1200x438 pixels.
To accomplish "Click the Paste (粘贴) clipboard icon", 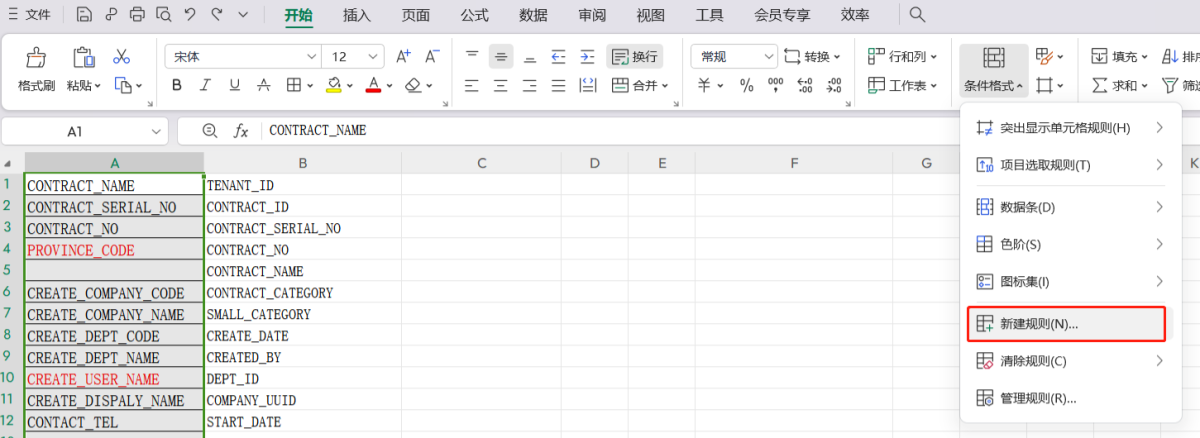I will coord(84,57).
